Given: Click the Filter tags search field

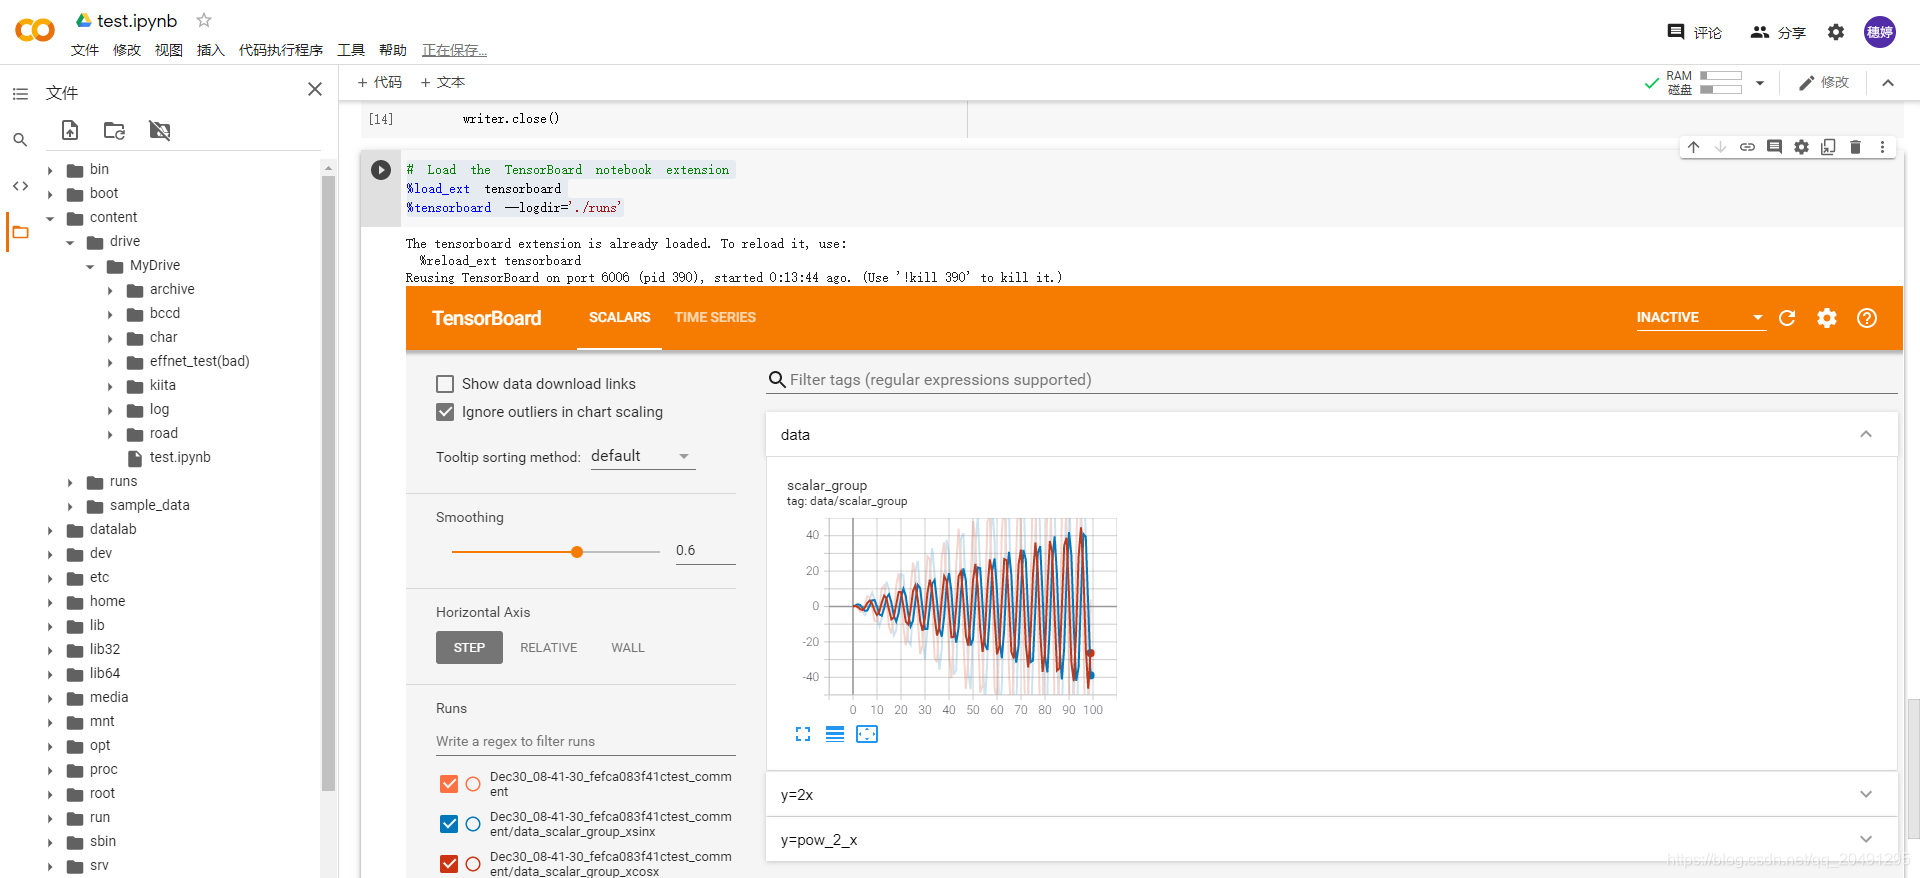Looking at the screenshot, I should click(x=1331, y=380).
